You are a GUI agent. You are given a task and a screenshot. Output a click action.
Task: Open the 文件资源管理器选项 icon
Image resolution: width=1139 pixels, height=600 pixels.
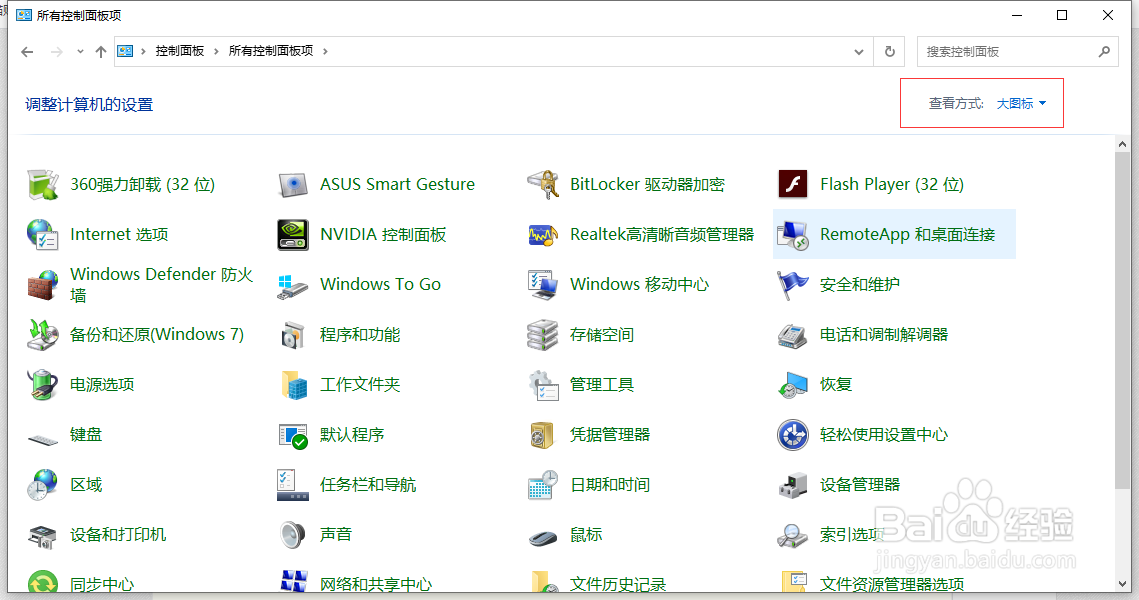pyautogui.click(x=793, y=582)
